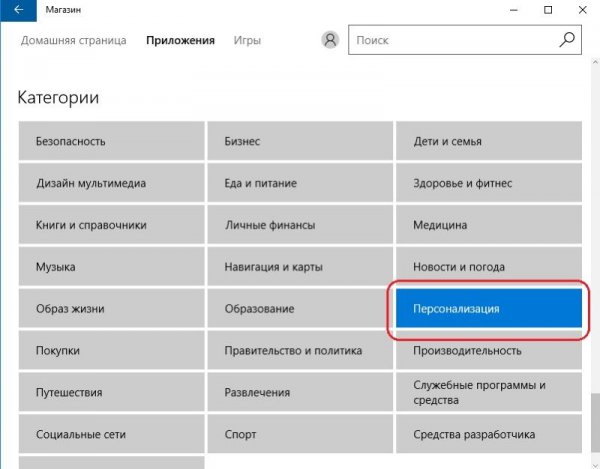
Task: Go to Домашняя страница tab
Action: 74,41
